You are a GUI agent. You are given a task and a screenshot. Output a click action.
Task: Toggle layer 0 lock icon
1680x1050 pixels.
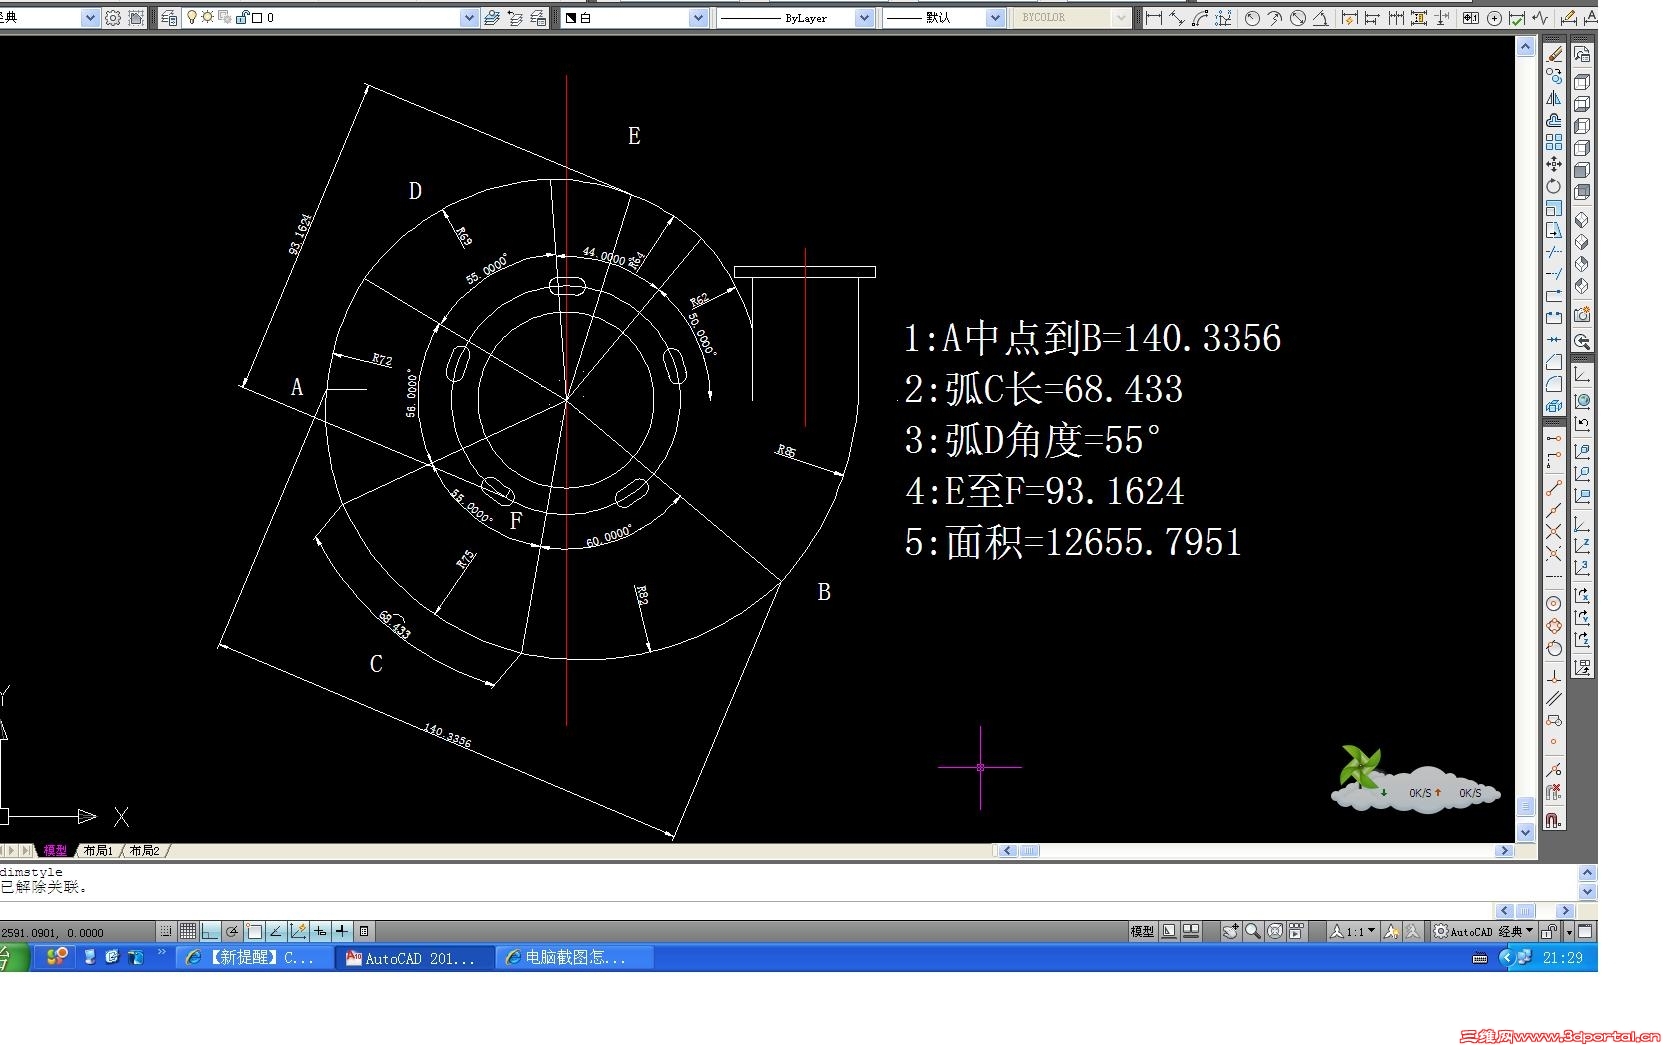[x=241, y=18]
